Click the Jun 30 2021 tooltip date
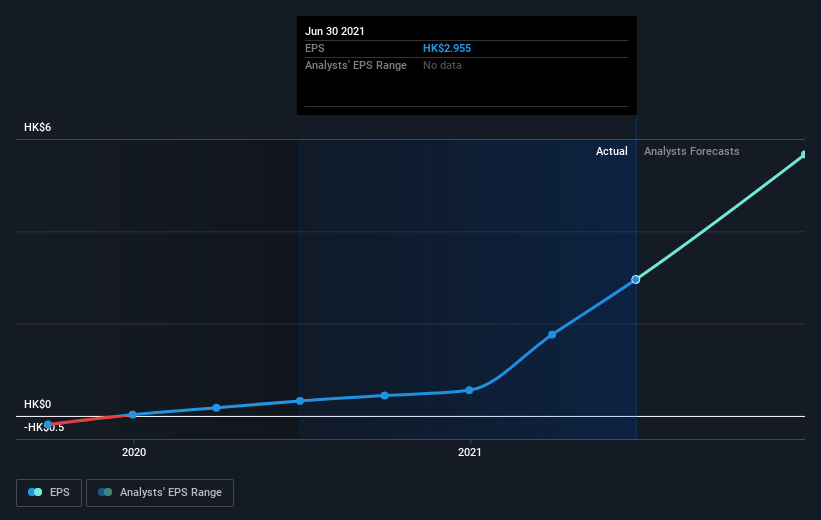This screenshot has height=520, width=821. (335, 31)
